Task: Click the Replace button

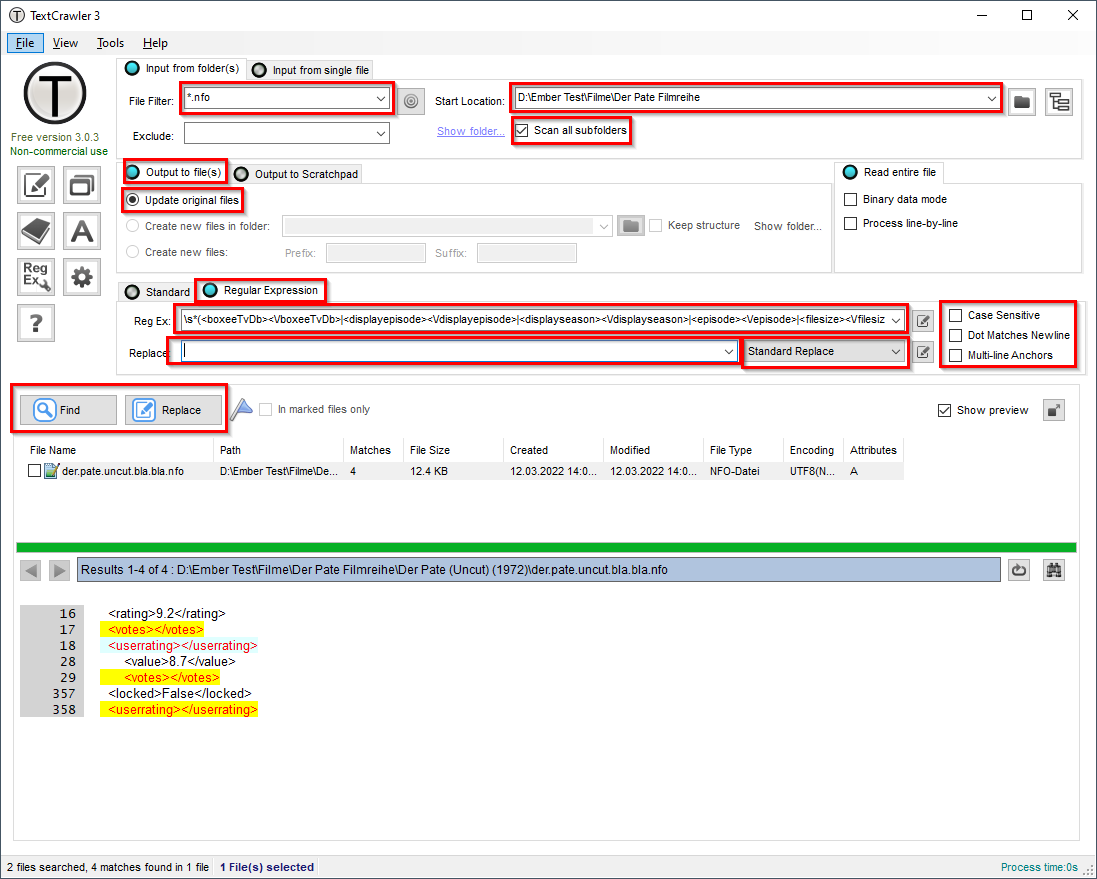Action: pyautogui.click(x=174, y=410)
